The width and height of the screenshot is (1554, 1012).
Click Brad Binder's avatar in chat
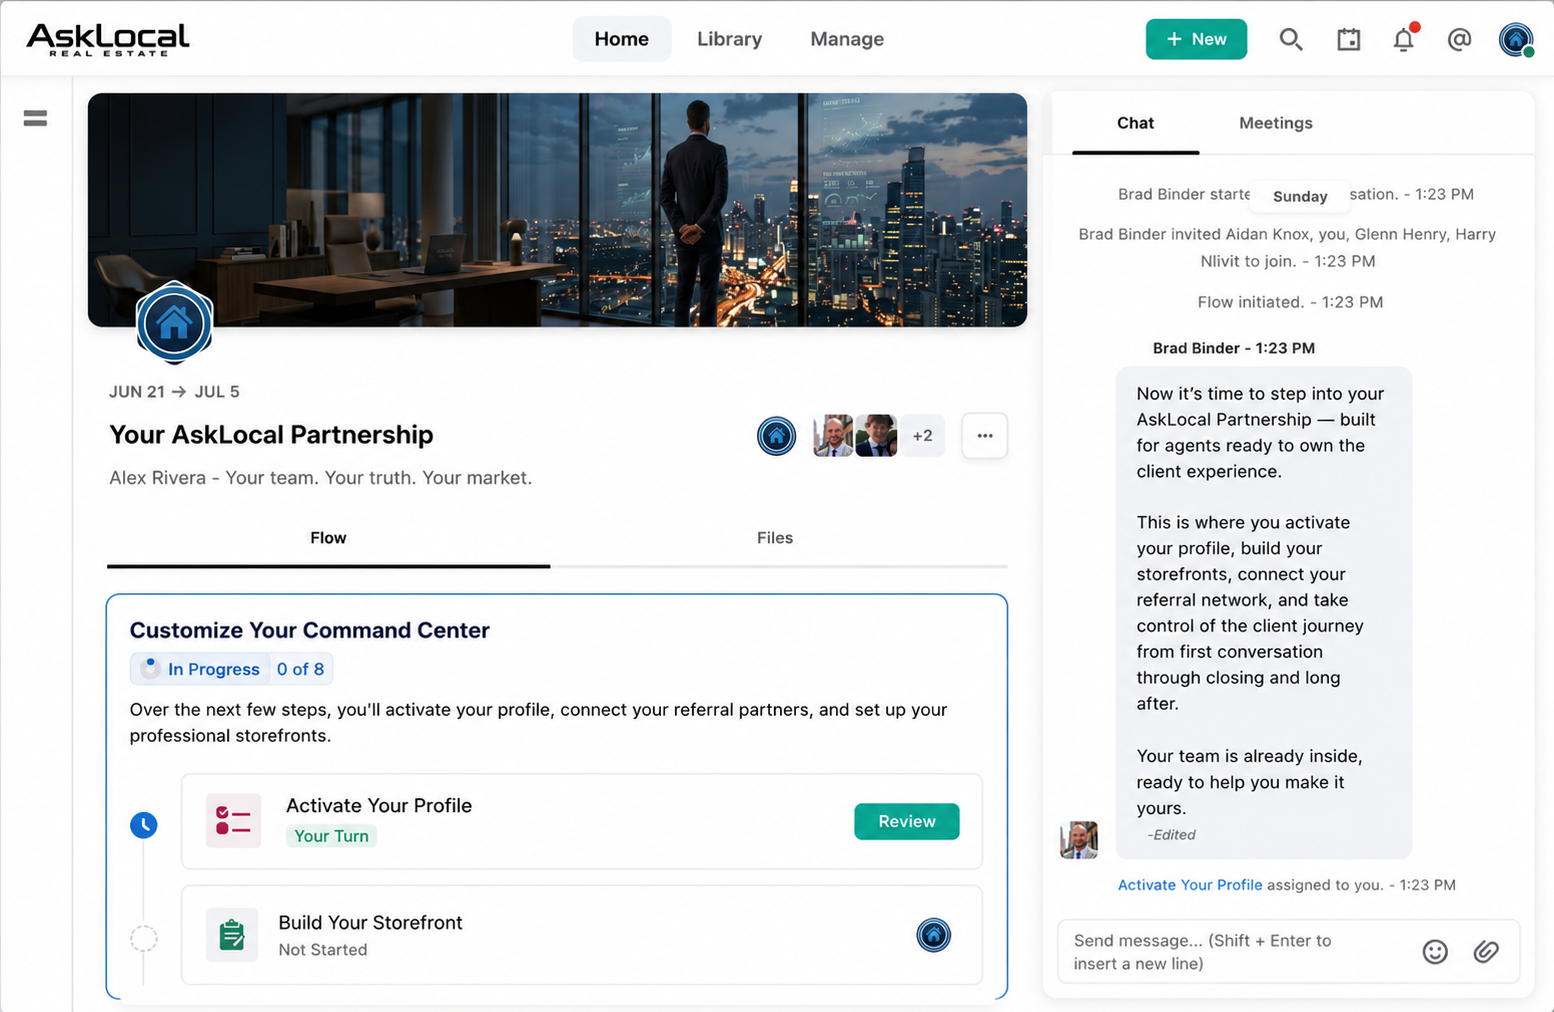pos(1079,840)
